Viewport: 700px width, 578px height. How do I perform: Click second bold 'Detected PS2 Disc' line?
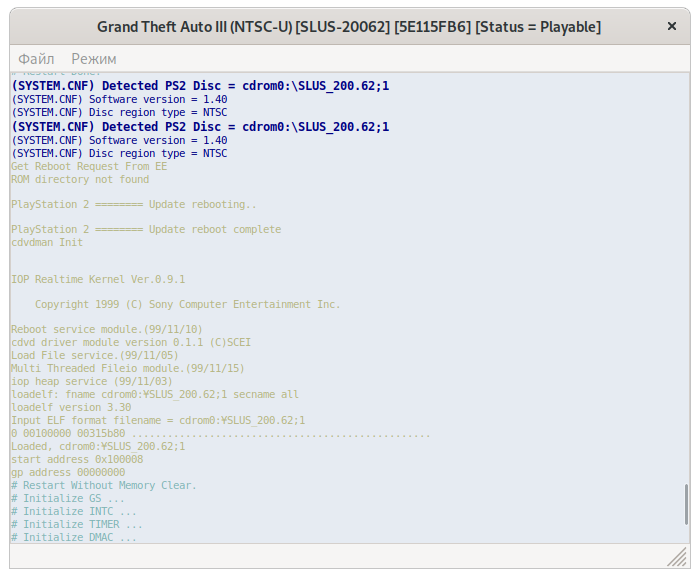click(200, 127)
